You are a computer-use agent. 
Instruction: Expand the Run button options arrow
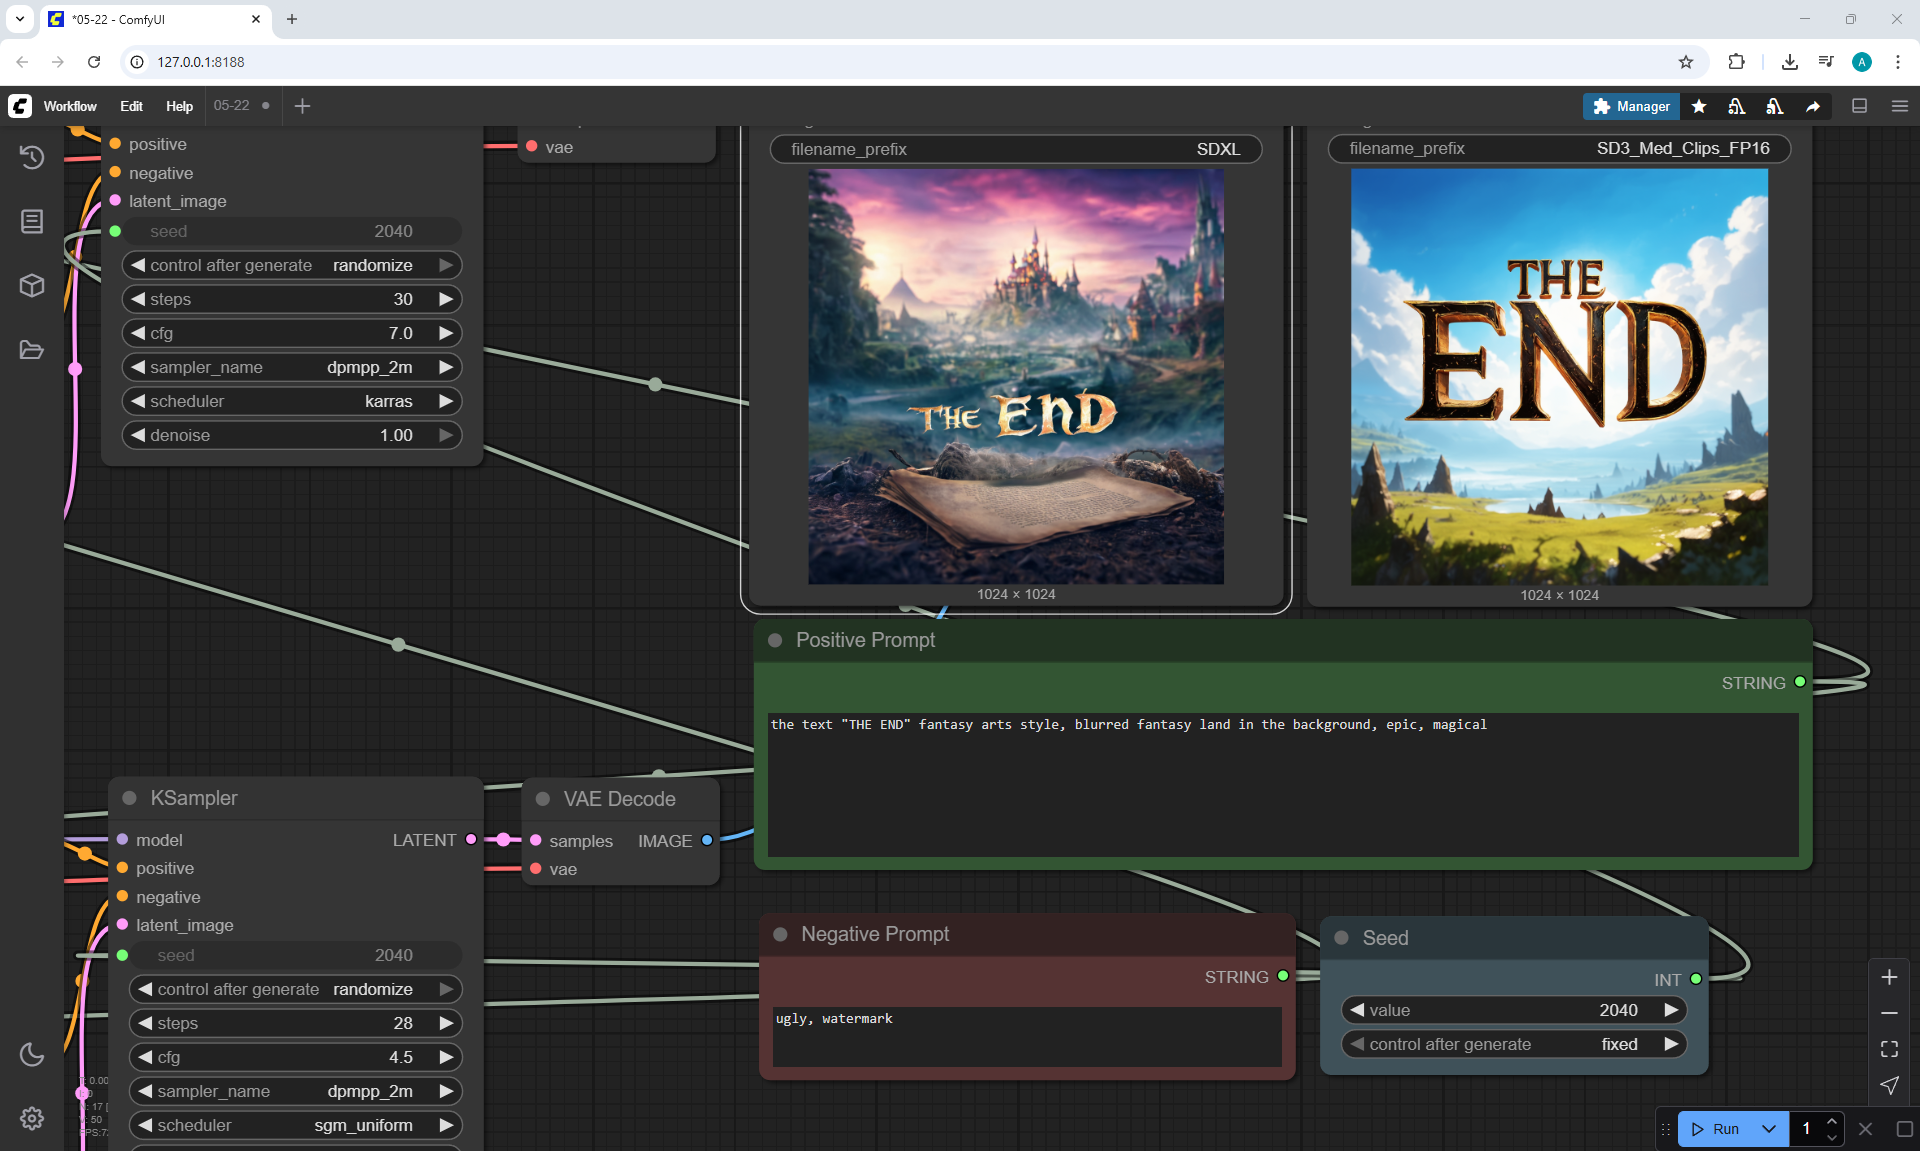click(x=1769, y=1129)
